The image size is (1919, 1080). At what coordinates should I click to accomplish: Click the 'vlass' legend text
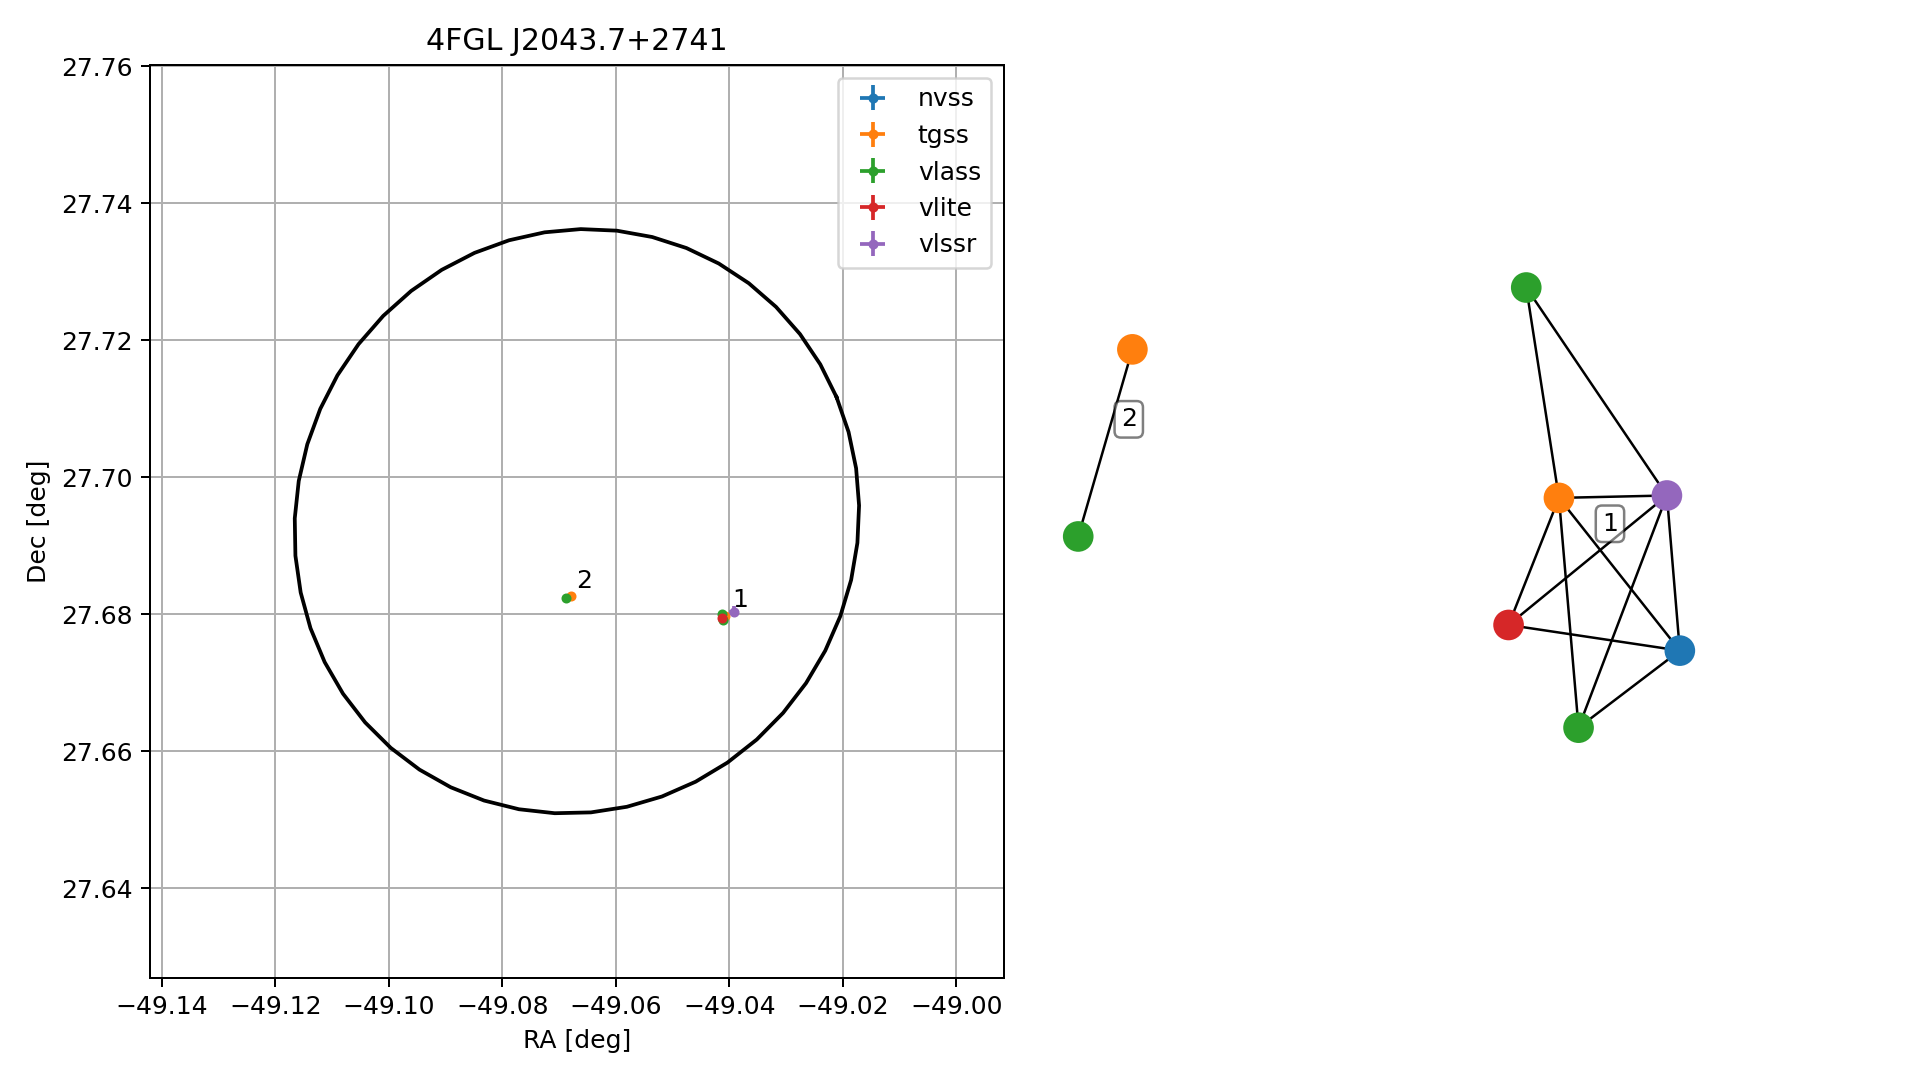[x=949, y=171]
